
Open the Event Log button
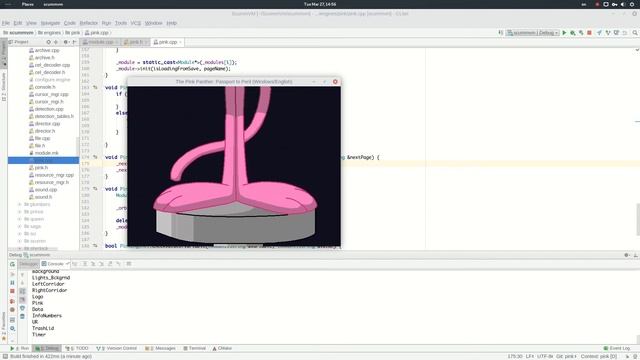(617, 348)
